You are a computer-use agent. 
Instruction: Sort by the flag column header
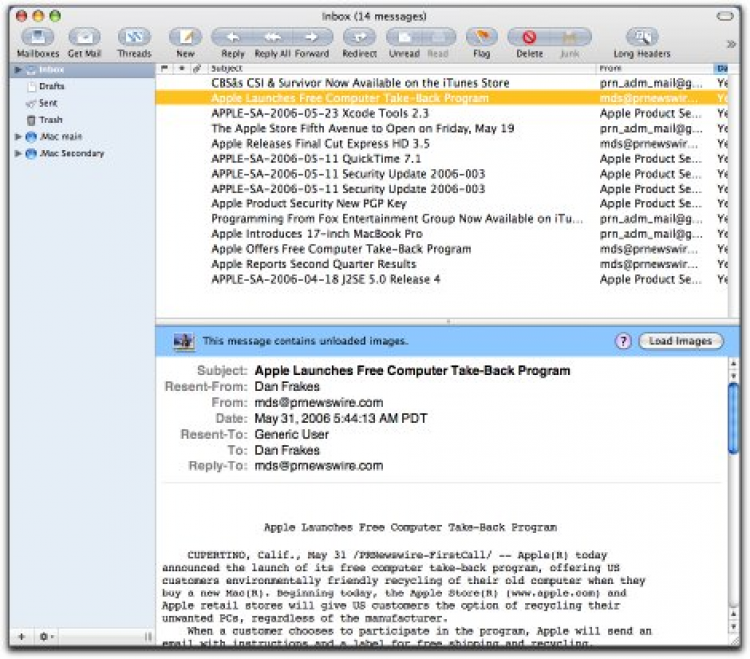pos(164,68)
